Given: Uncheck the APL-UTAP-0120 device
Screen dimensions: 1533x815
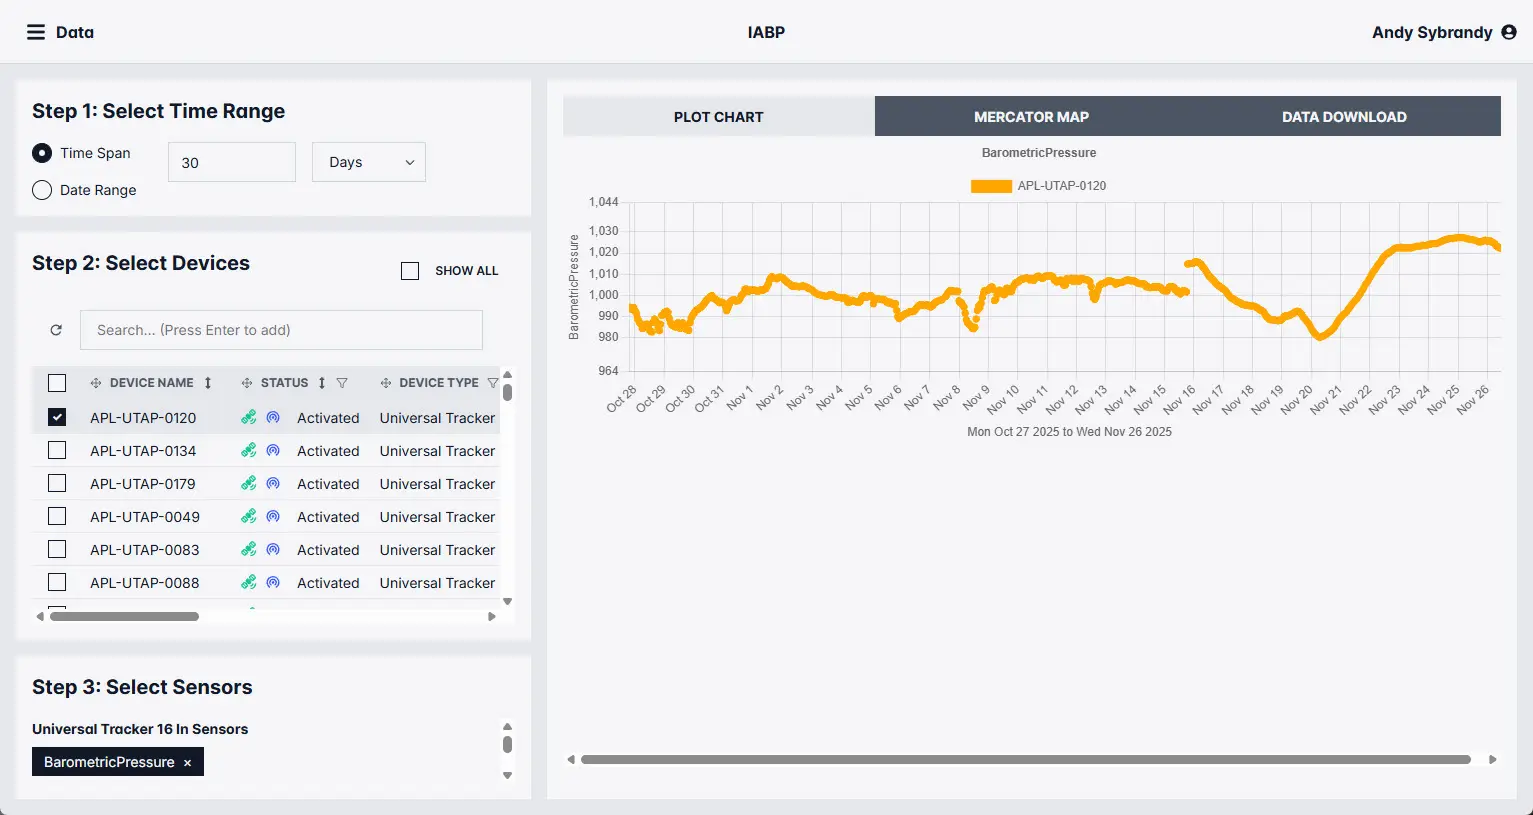Looking at the screenshot, I should point(57,418).
